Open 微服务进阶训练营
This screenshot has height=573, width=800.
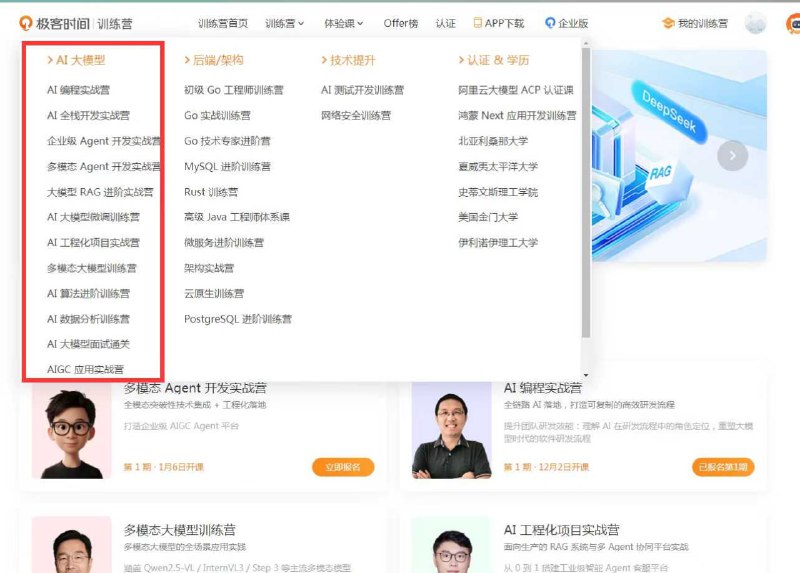[224, 243]
